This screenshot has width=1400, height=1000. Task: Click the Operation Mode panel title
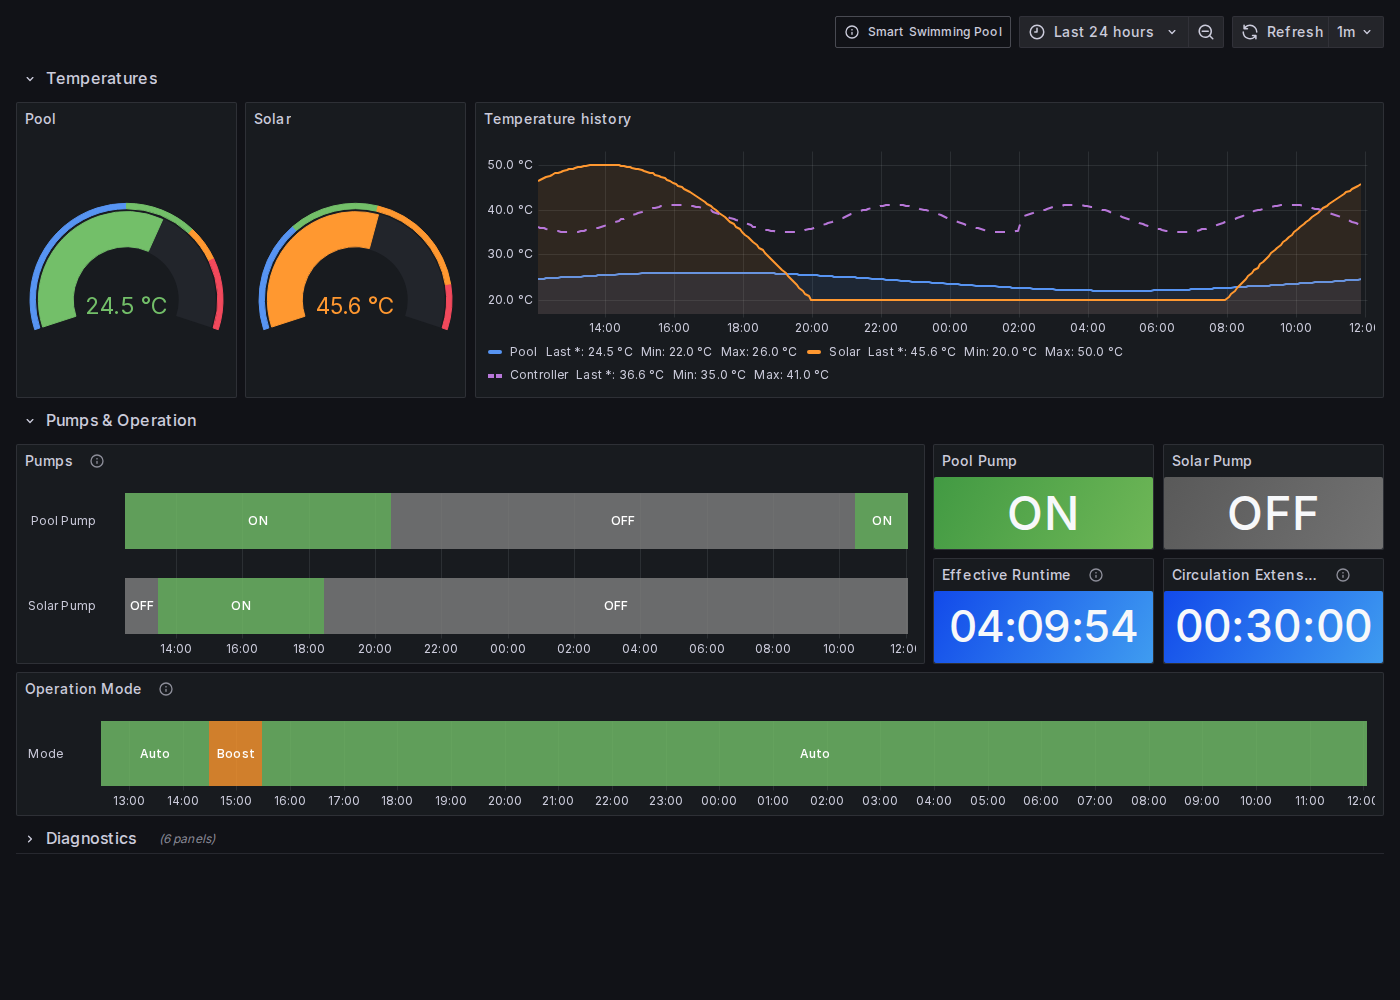[83, 689]
